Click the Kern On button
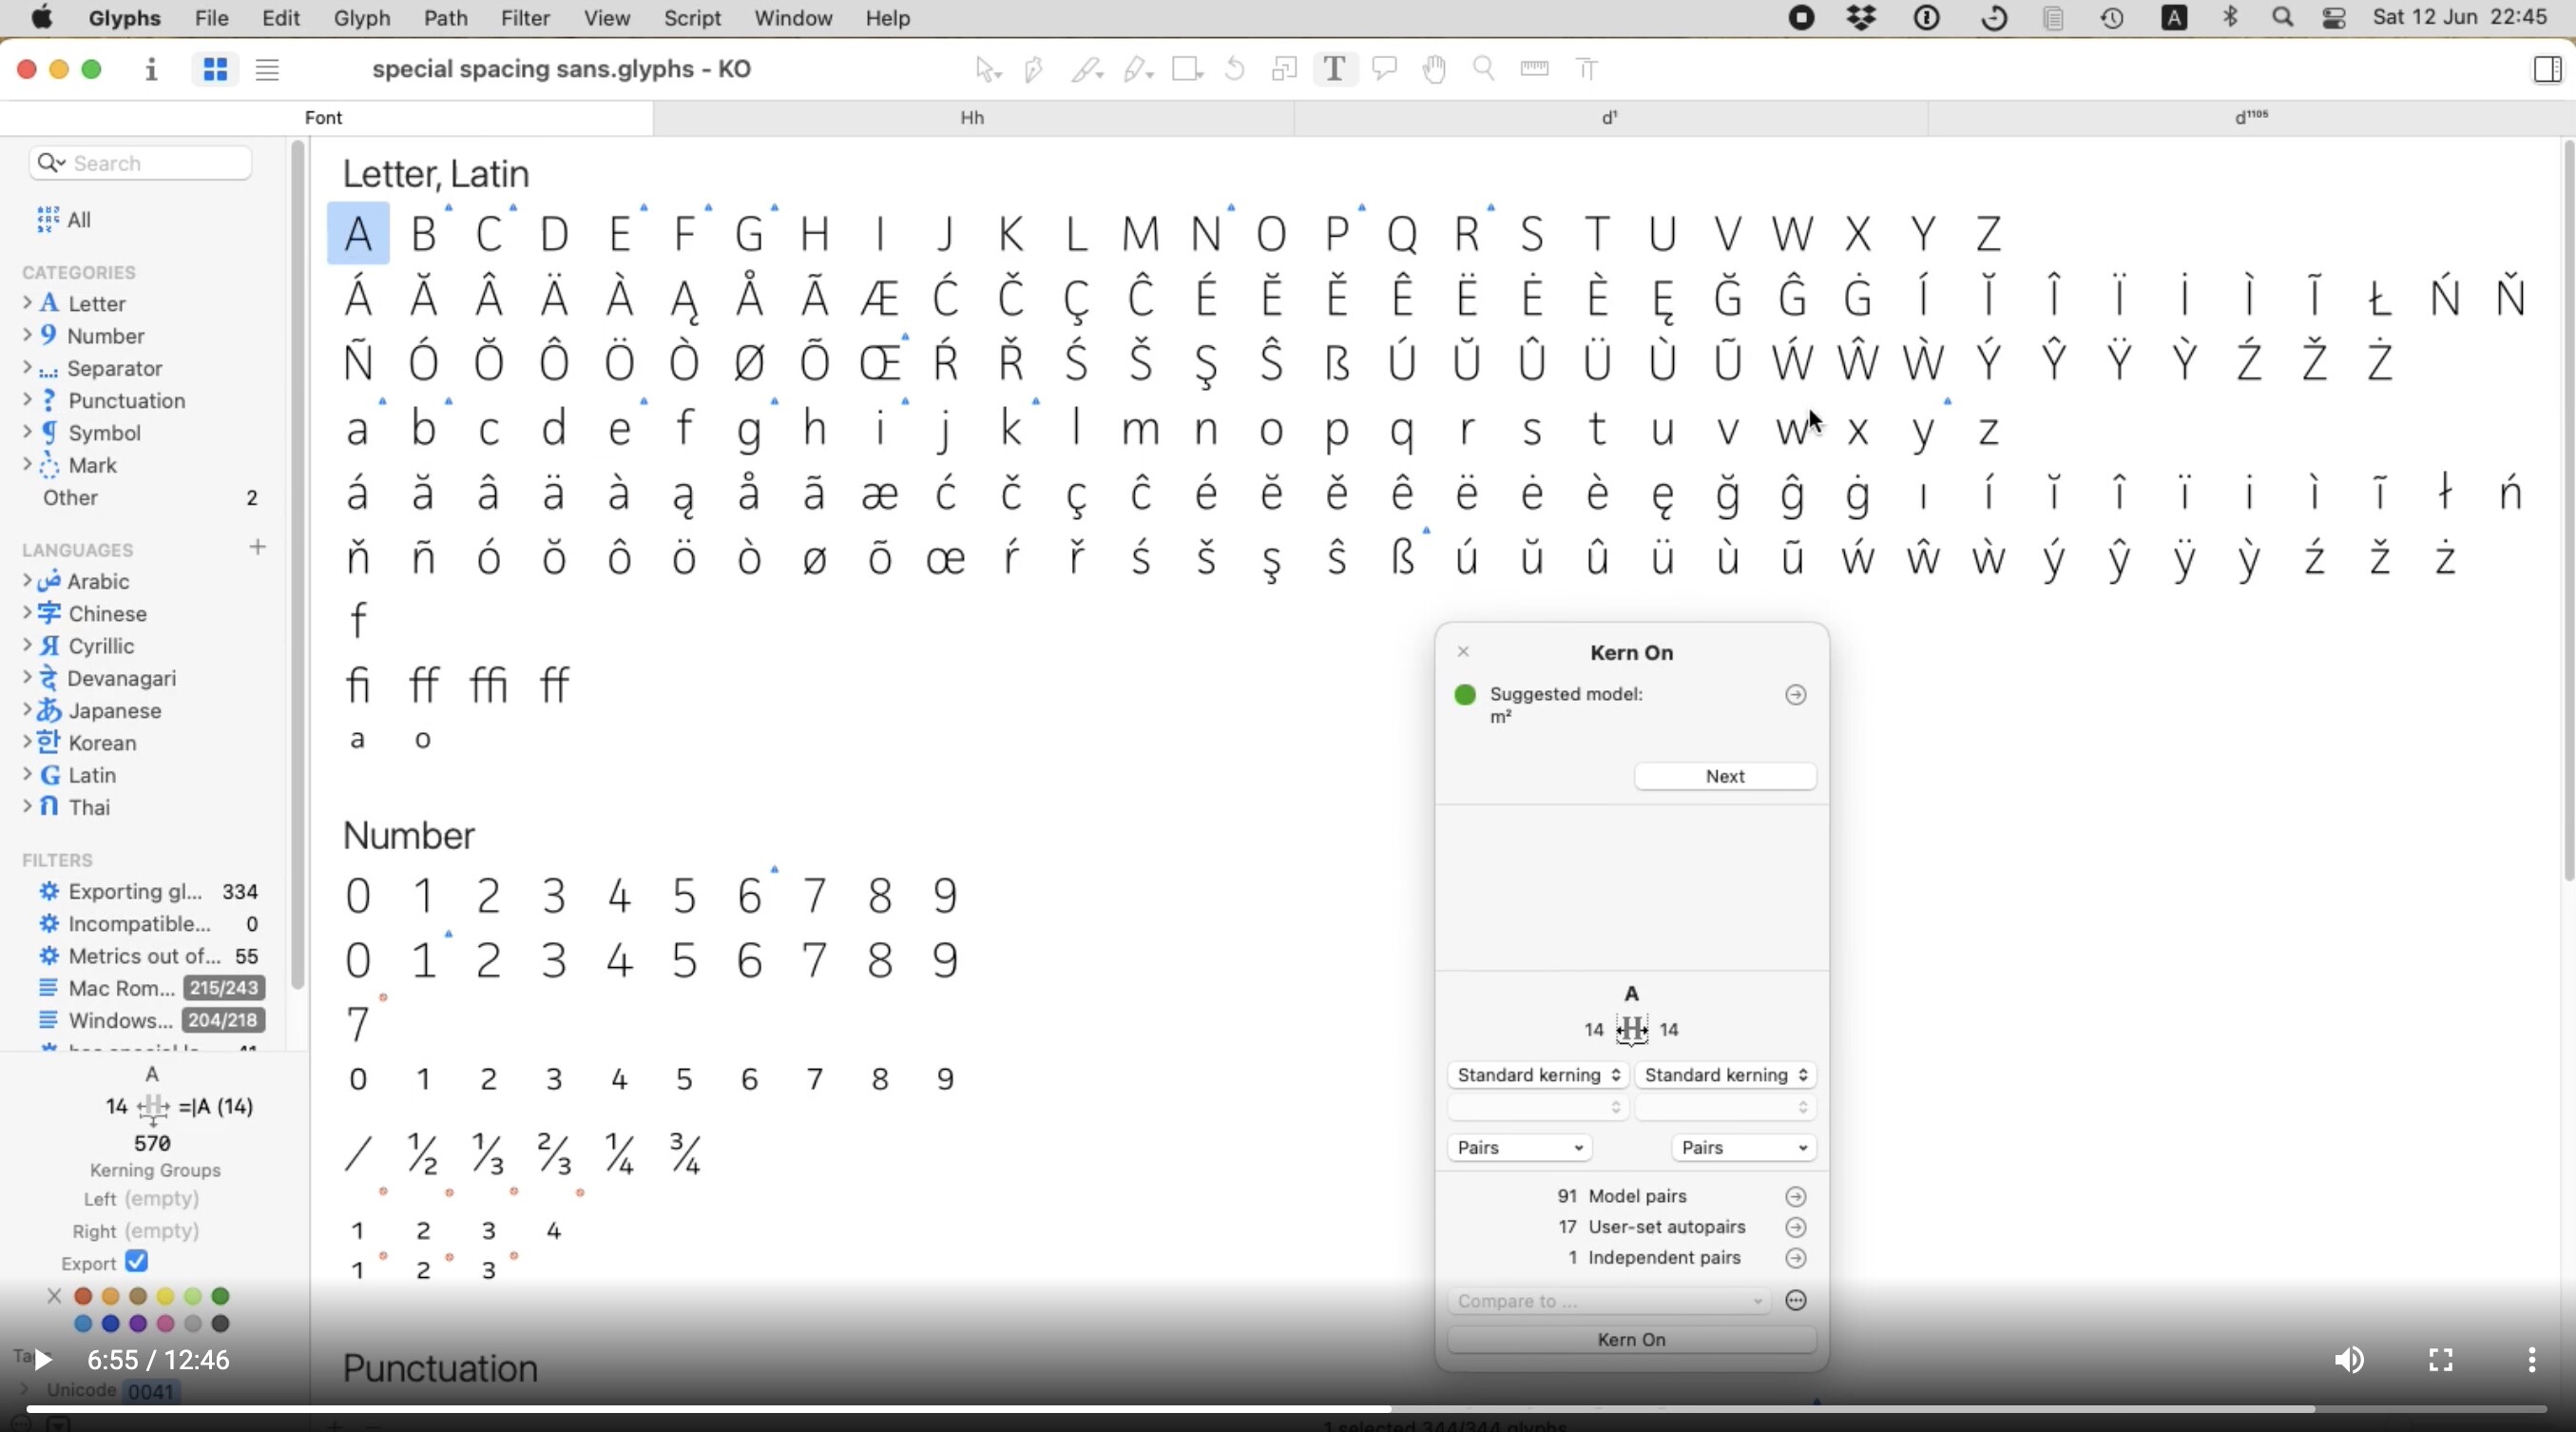This screenshot has width=2576, height=1432. coord(1632,1340)
